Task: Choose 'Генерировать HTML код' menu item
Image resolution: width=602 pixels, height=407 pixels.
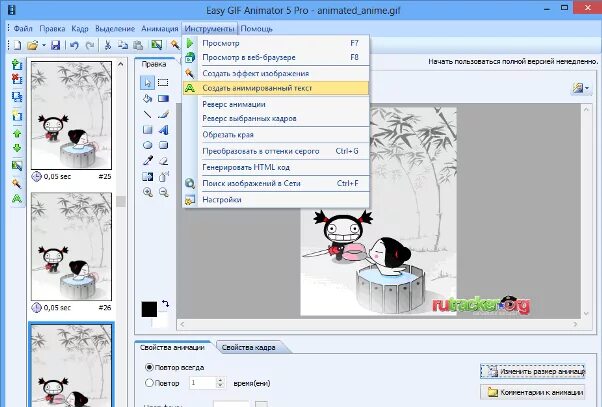Action: coord(276,167)
